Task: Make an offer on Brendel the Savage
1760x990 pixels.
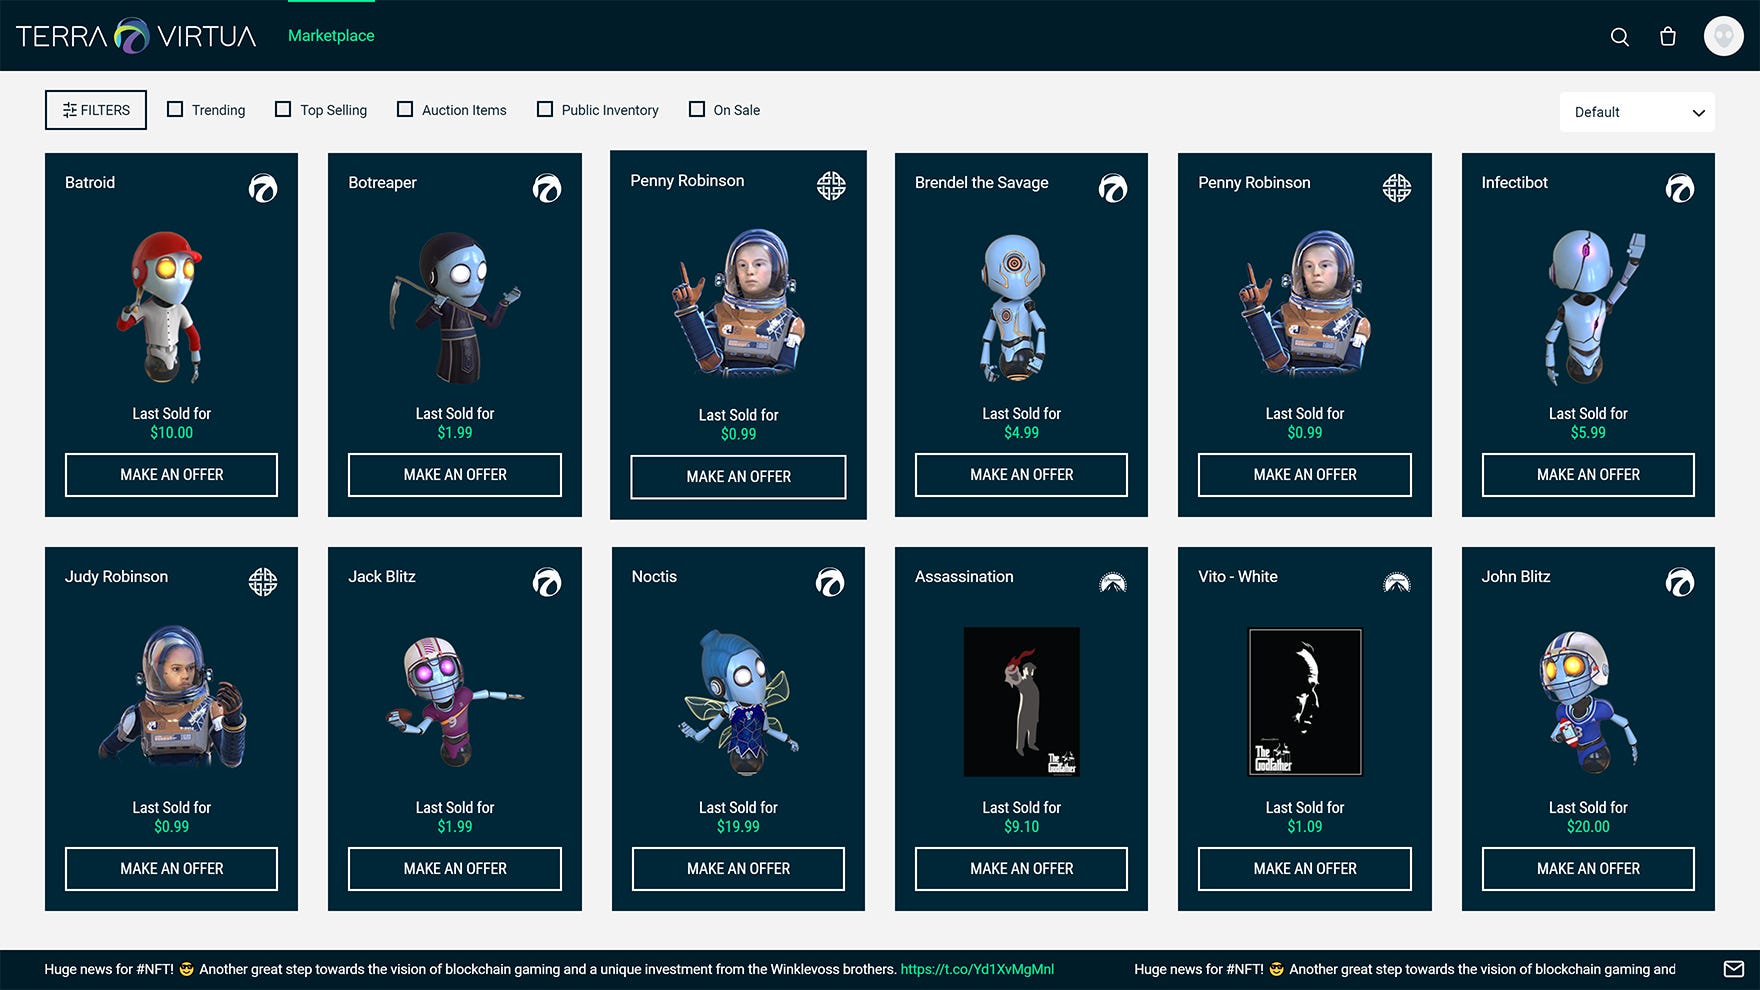Action: [1021, 475]
